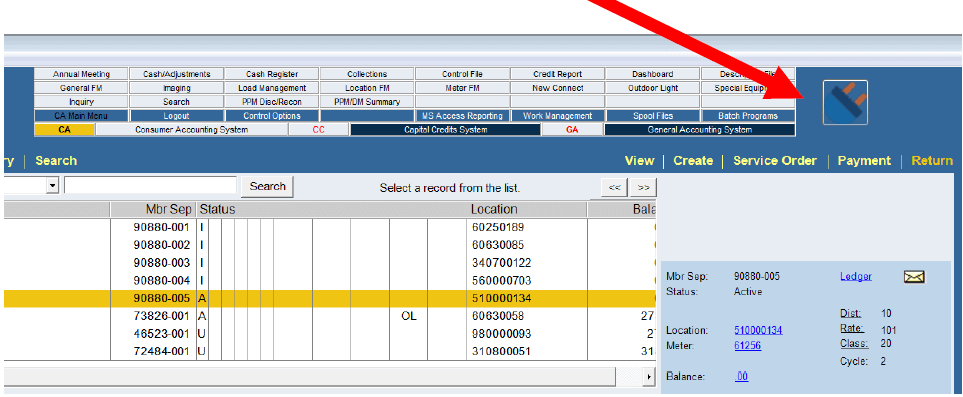The width and height of the screenshot is (963, 397).
Task: Click the Status column header
Action: click(217, 210)
